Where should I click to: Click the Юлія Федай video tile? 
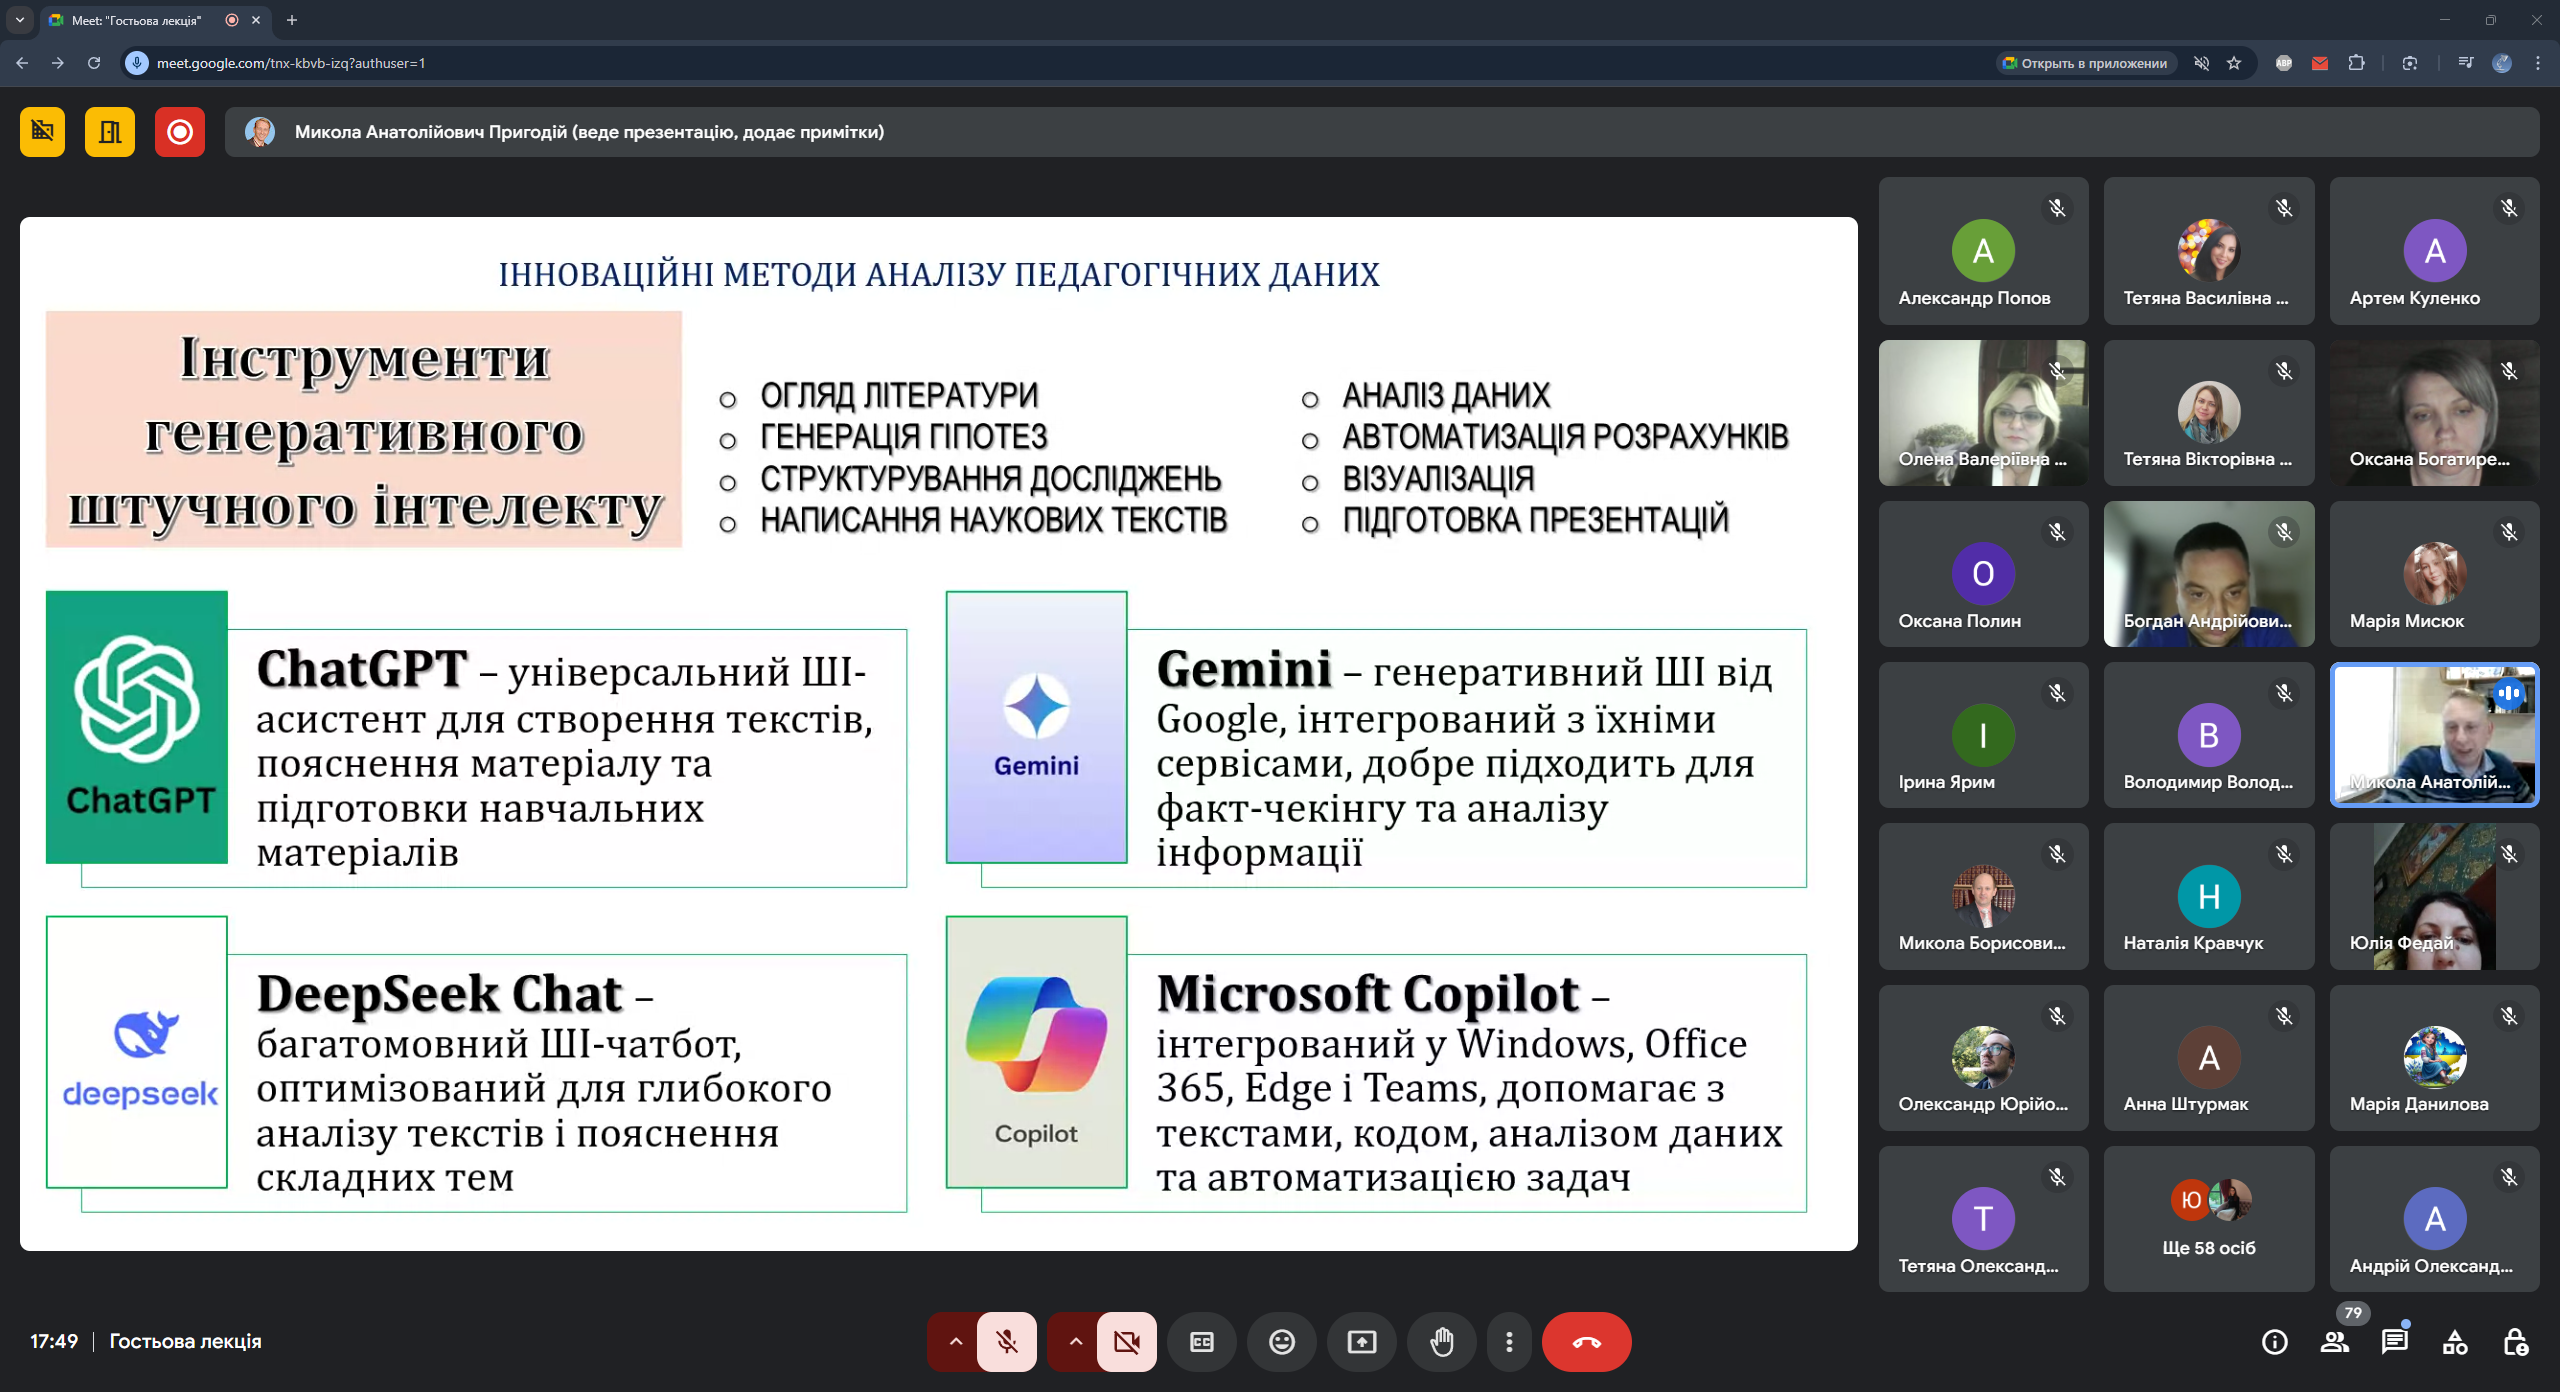[2434, 897]
